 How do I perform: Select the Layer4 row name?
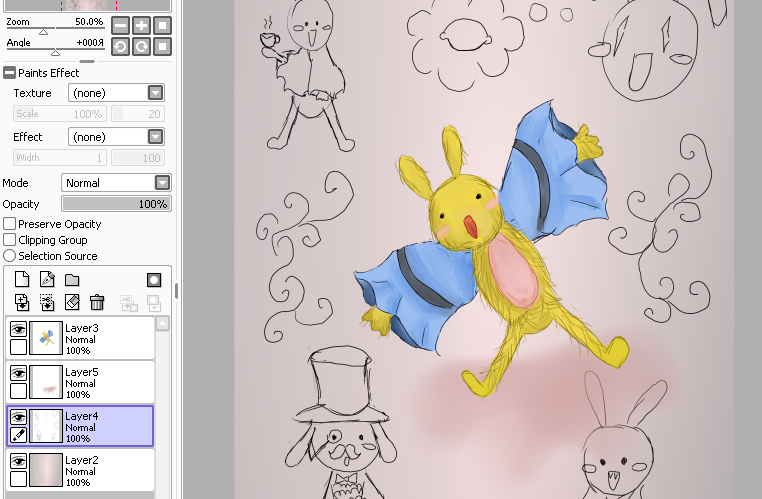tap(82, 416)
